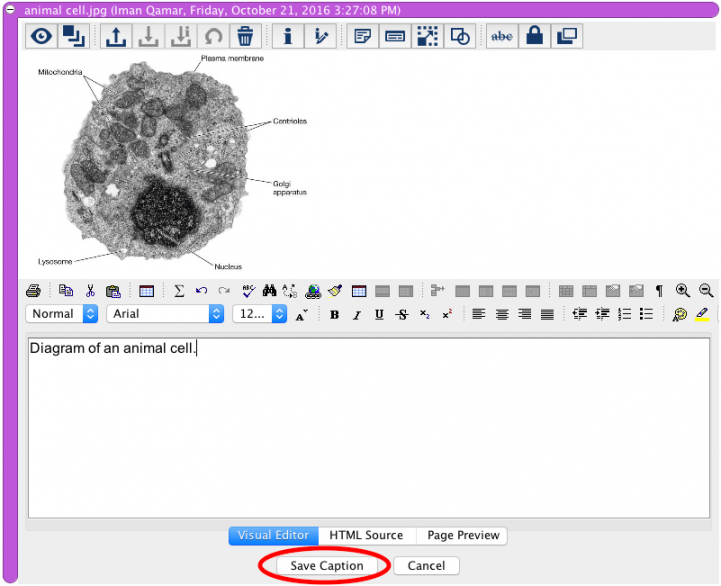Click the info 'i' icon
Screen dimensions: 721x586
tap(288, 36)
